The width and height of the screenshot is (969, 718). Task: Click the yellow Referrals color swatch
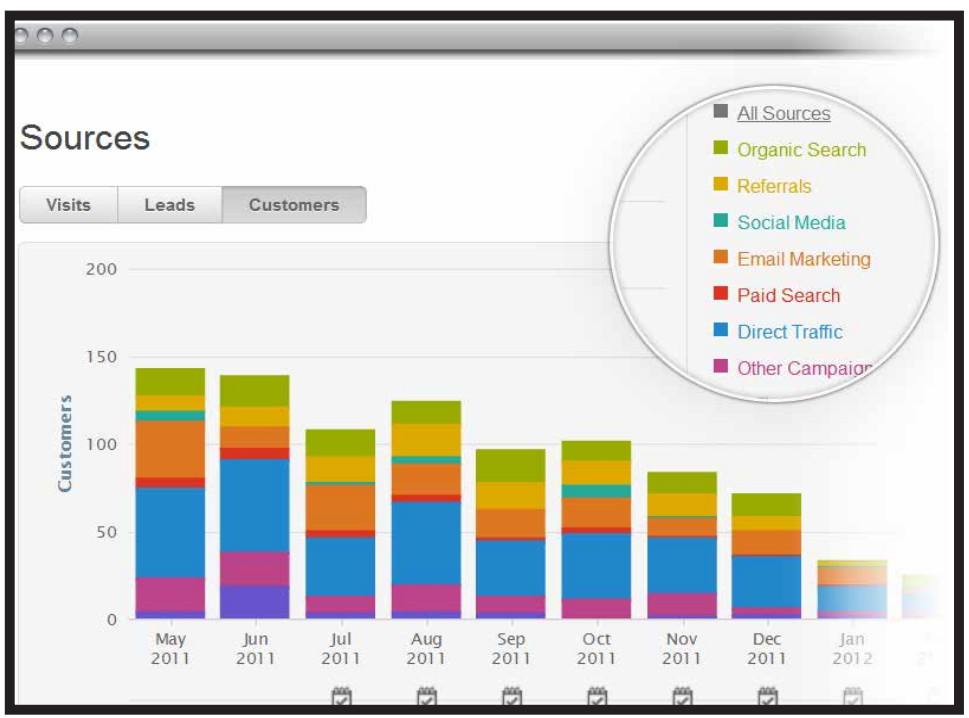[x=721, y=184]
